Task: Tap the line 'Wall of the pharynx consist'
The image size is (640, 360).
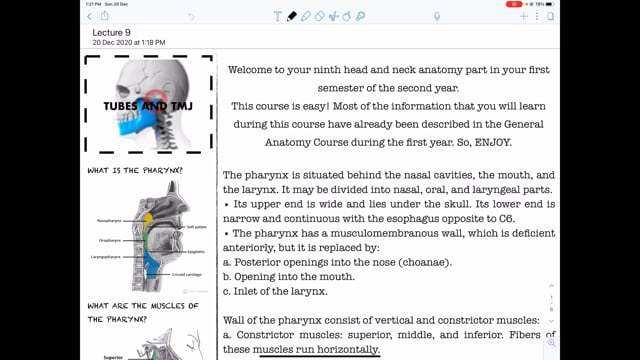Action: [x=381, y=320]
